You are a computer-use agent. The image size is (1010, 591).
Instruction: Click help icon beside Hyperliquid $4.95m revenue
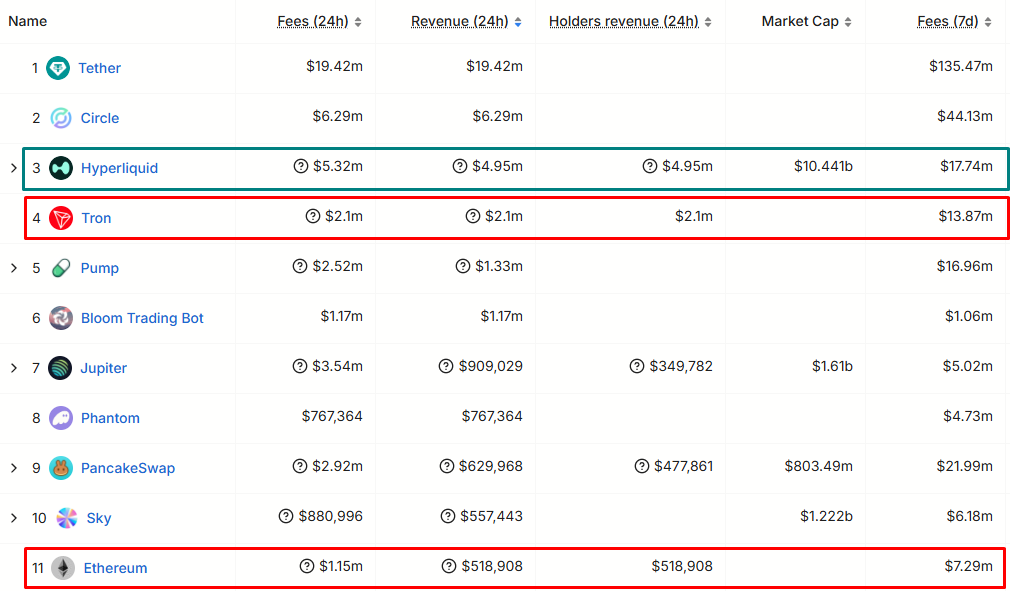click(459, 167)
